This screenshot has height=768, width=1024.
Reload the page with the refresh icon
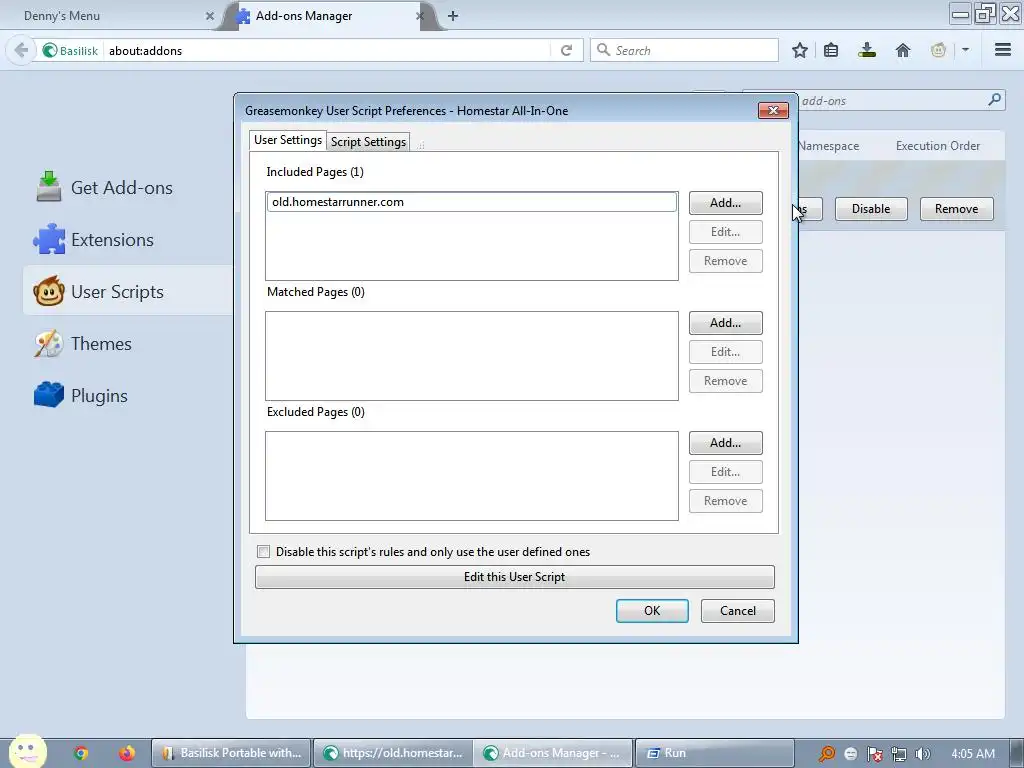[x=566, y=50]
